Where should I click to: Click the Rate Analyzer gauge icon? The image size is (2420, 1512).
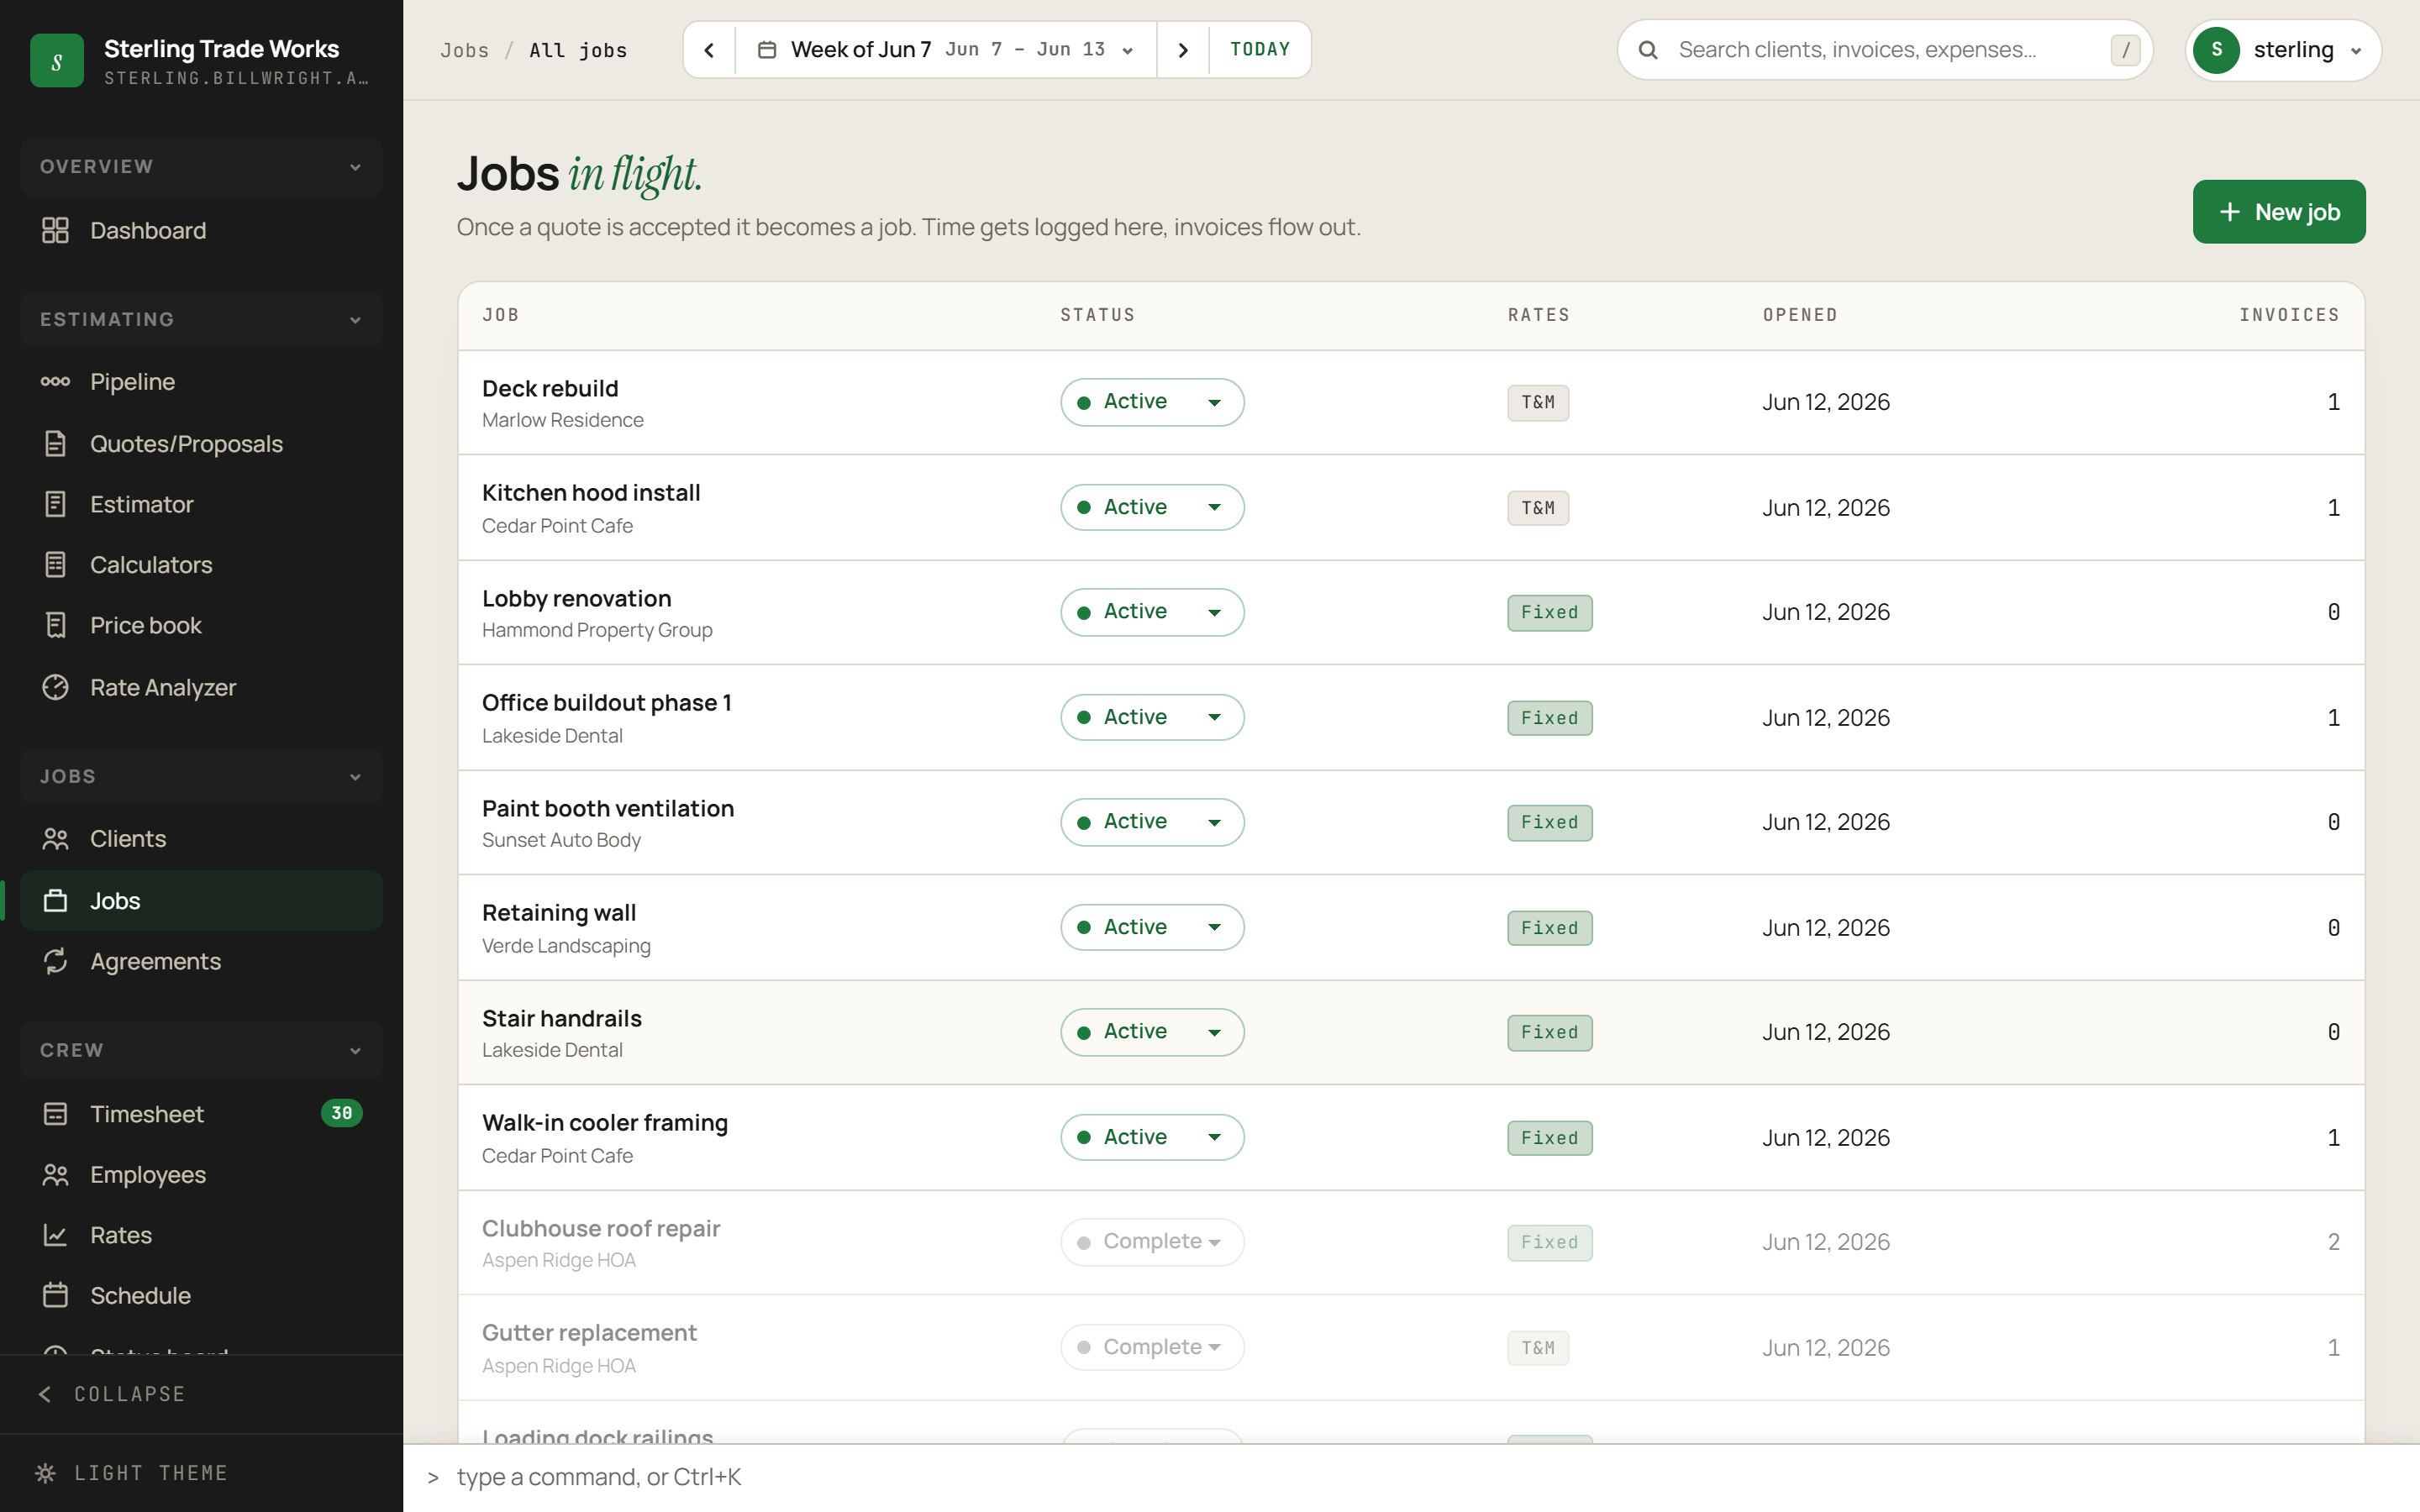[x=55, y=687]
